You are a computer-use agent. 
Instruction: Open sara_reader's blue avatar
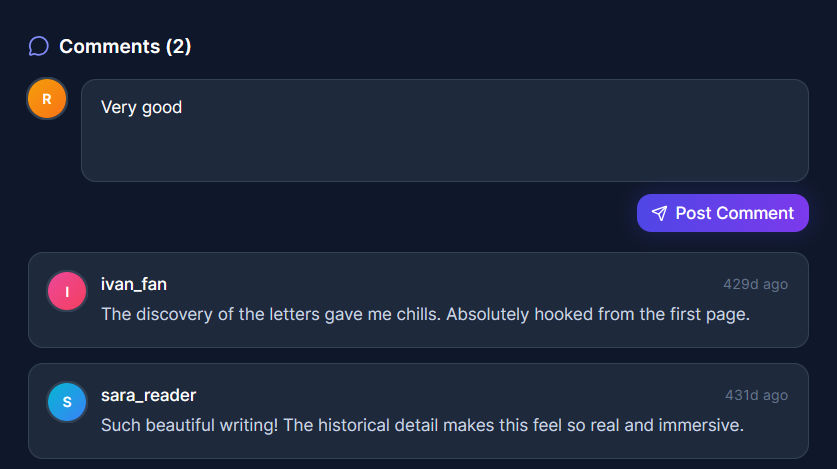tap(67, 402)
